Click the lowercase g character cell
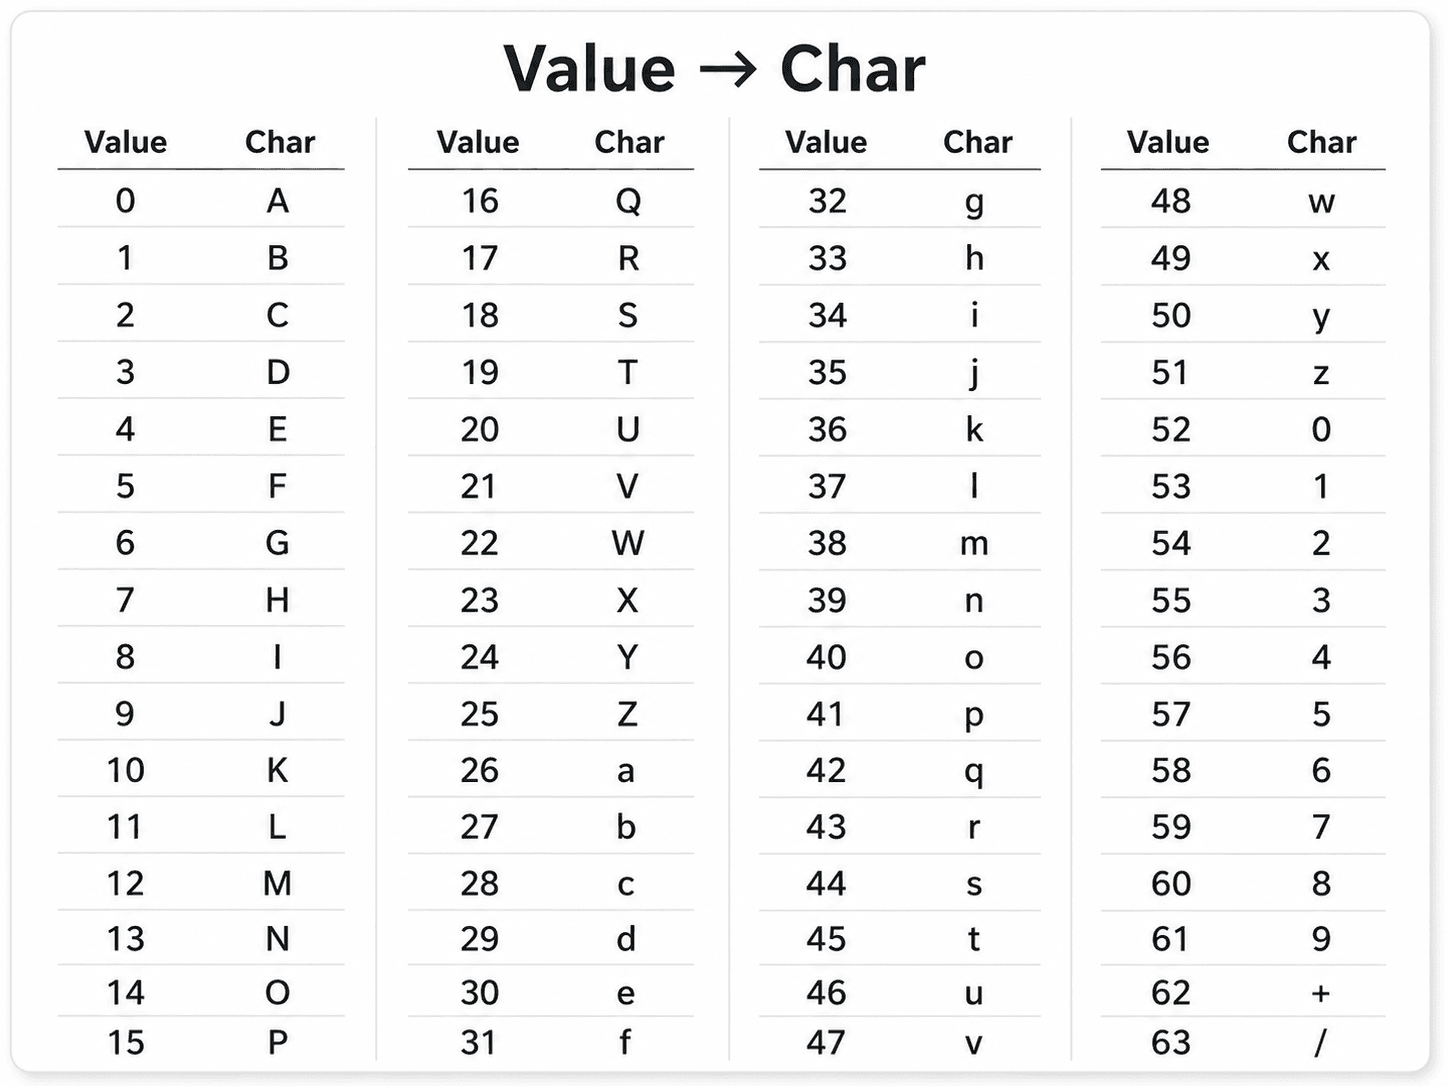Screen dimensions: 1448x1086 [x=974, y=204]
